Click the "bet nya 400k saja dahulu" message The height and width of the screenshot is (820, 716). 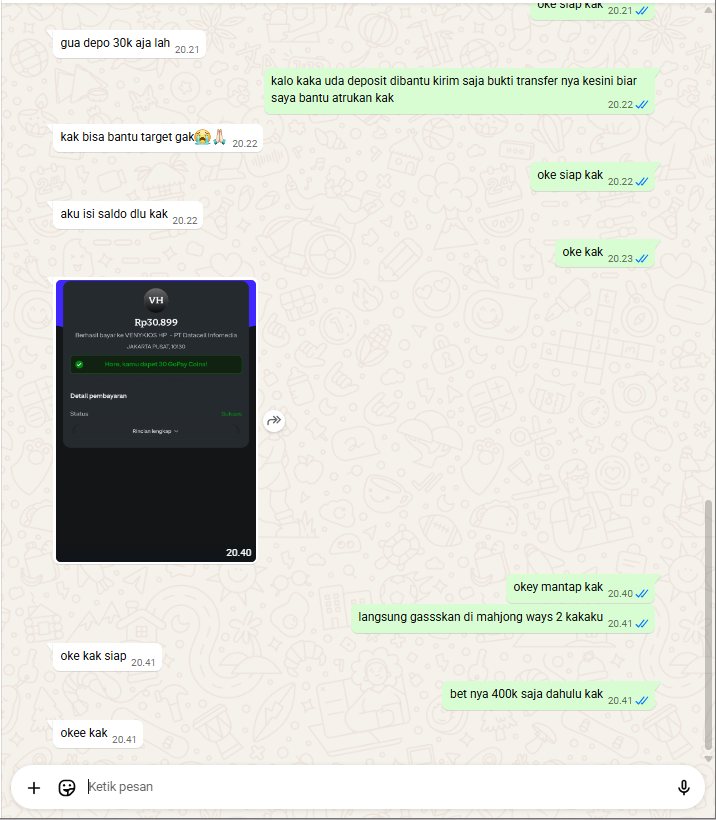click(x=549, y=696)
